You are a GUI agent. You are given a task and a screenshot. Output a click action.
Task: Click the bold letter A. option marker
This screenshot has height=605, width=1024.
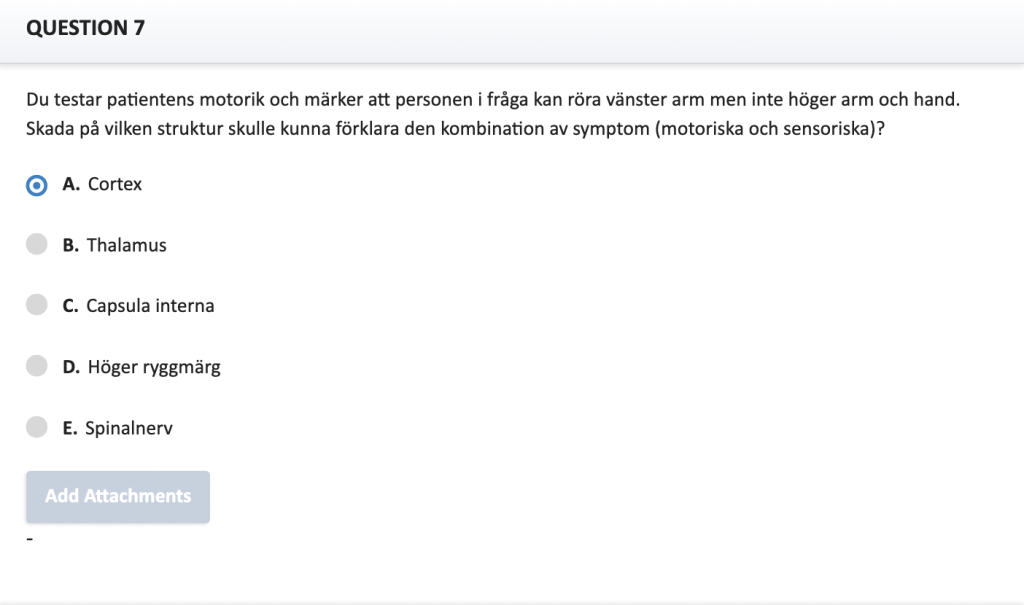tap(71, 184)
